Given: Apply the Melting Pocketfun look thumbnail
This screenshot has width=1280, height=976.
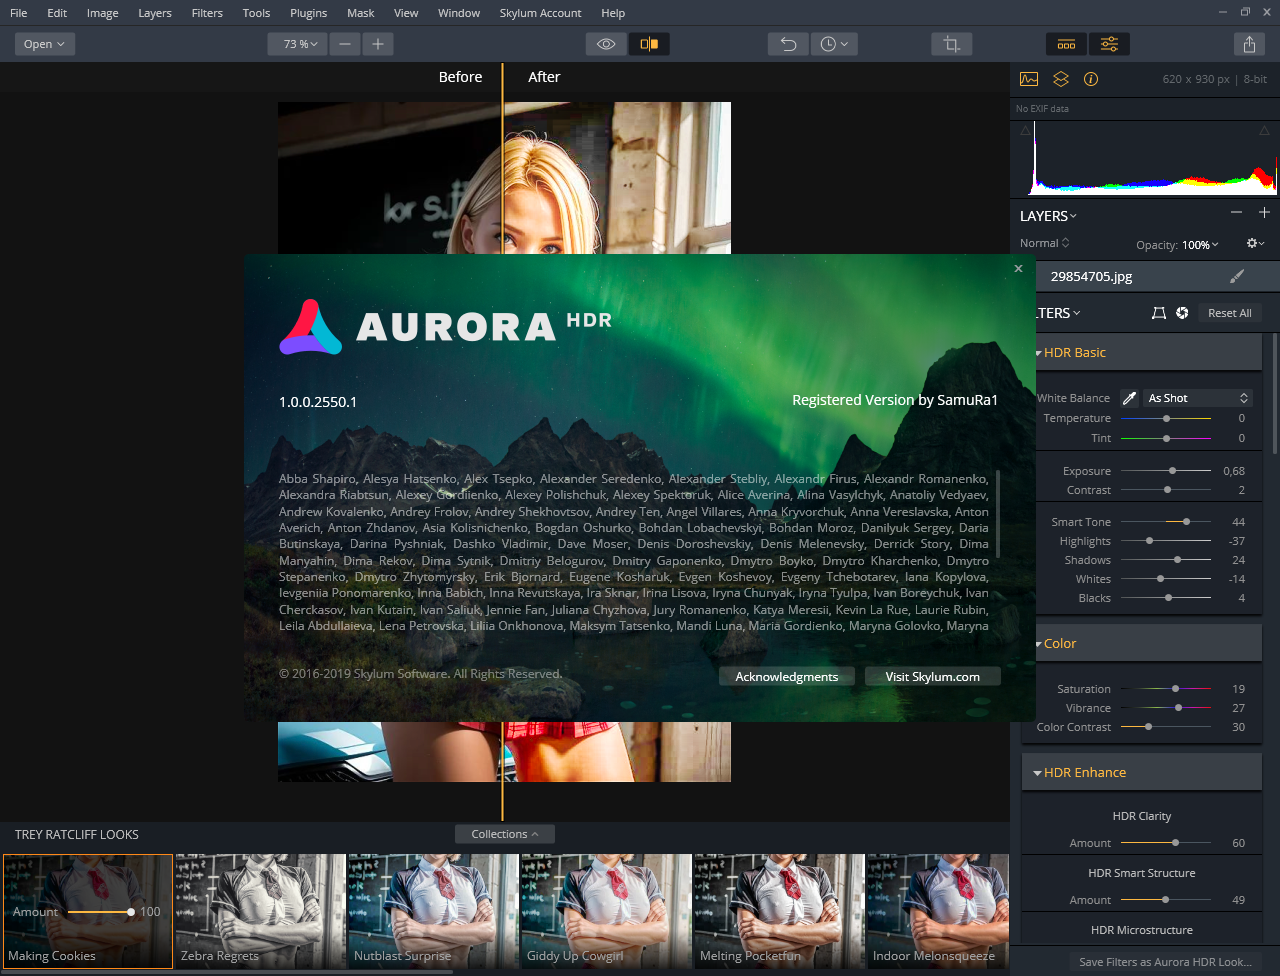Looking at the screenshot, I should click(778, 911).
